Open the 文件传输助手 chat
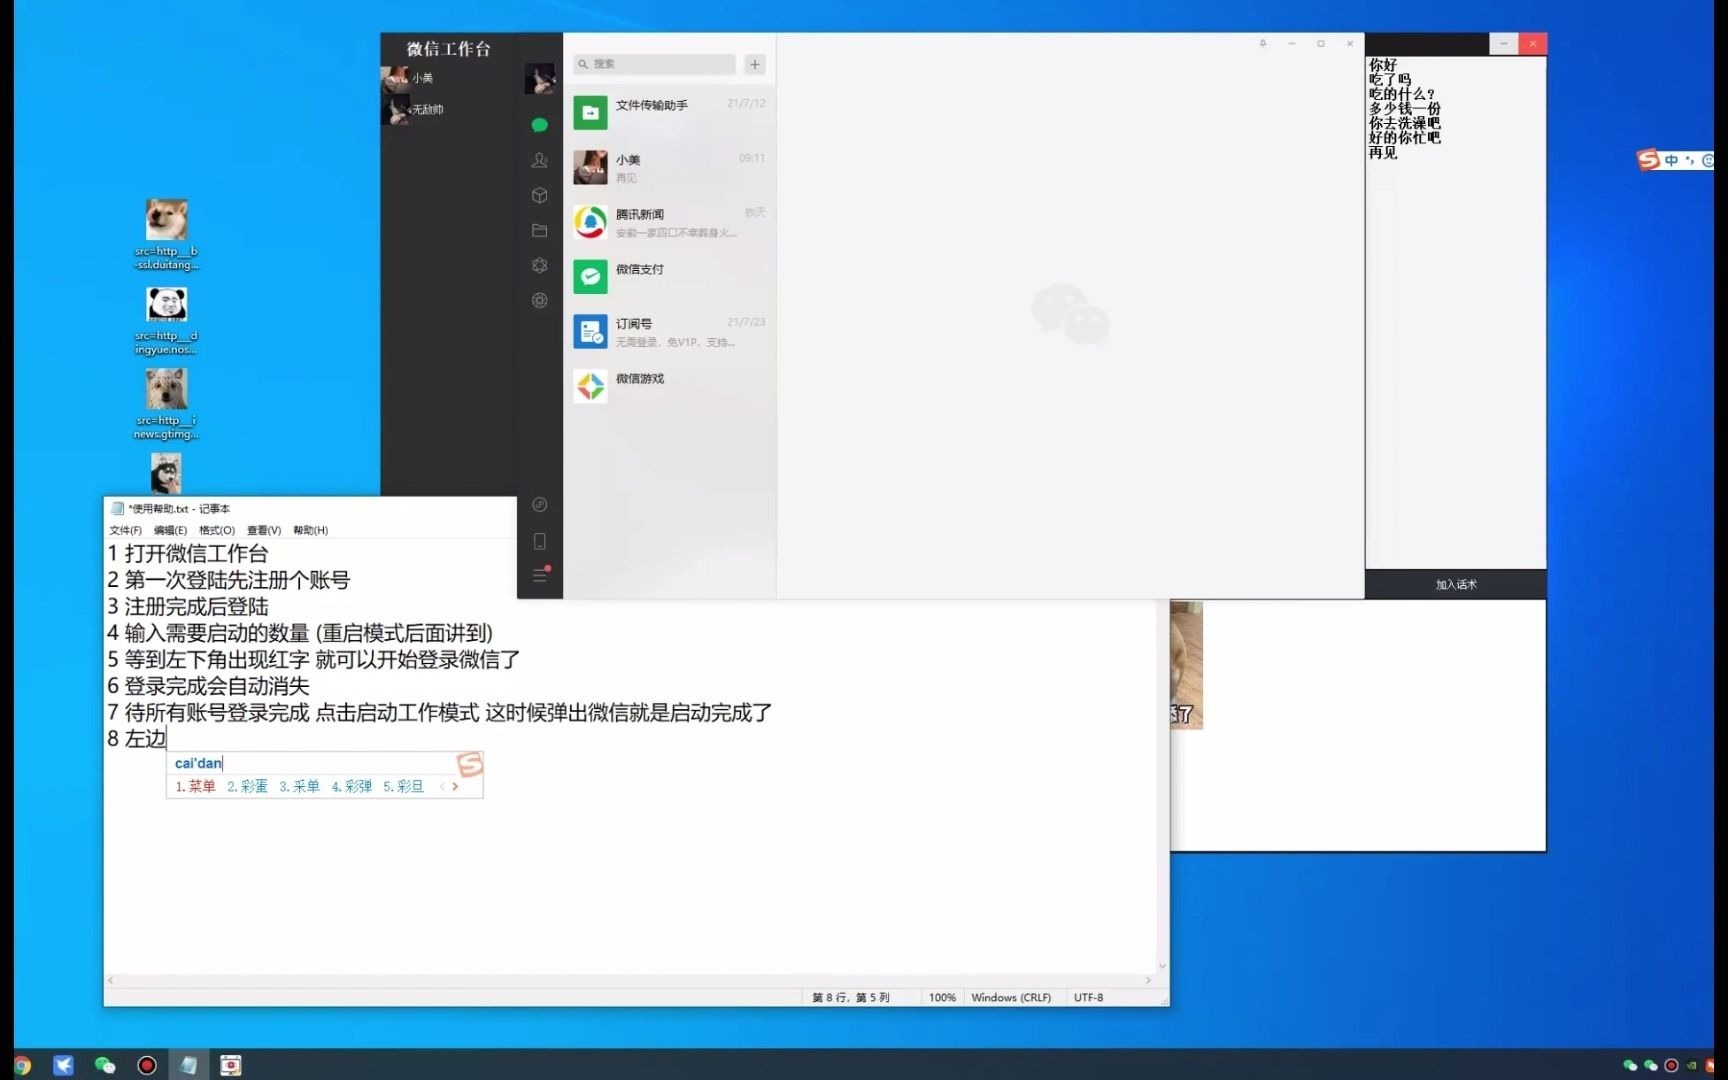Viewport: 1728px width, 1080px height. (x=670, y=112)
